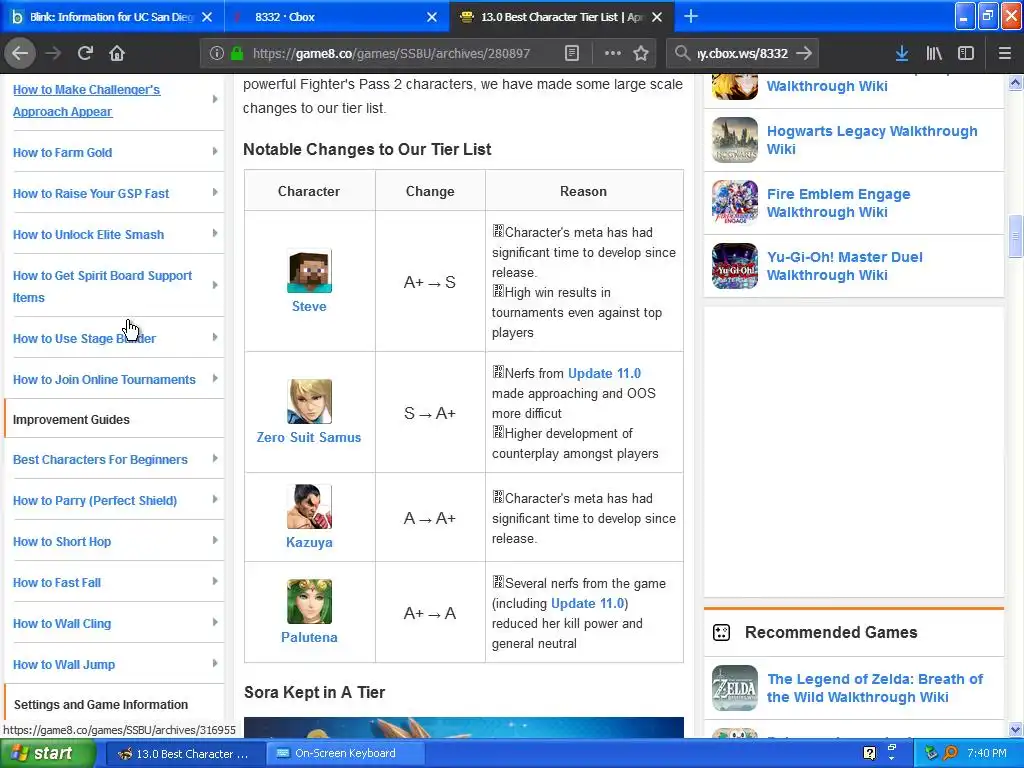This screenshot has width=1024, height=768.
Task: Click the search go arrow
Action: point(804,53)
